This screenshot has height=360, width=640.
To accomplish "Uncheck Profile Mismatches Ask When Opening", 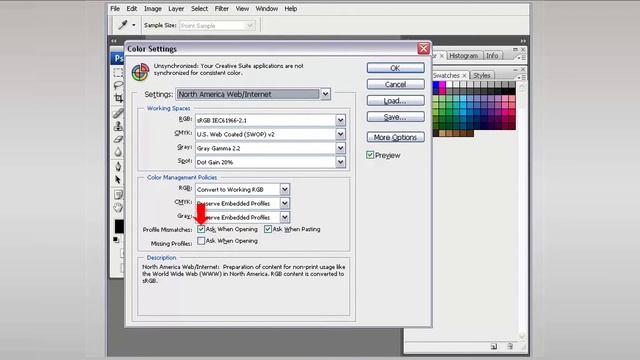I will pos(201,229).
